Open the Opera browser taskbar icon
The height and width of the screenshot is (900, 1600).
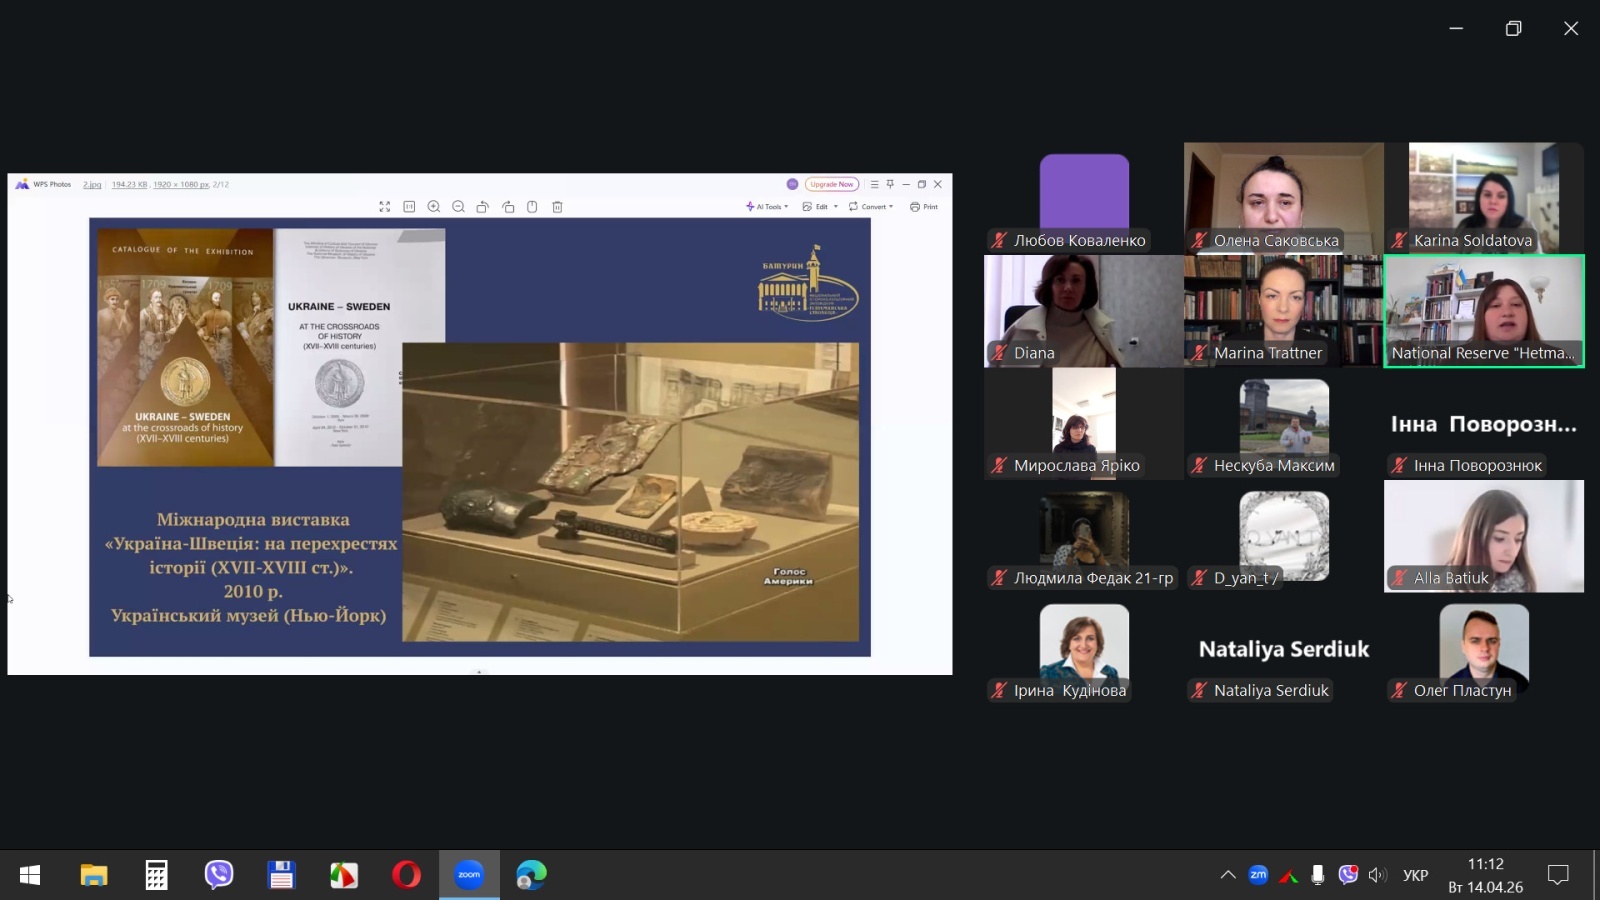pos(406,875)
